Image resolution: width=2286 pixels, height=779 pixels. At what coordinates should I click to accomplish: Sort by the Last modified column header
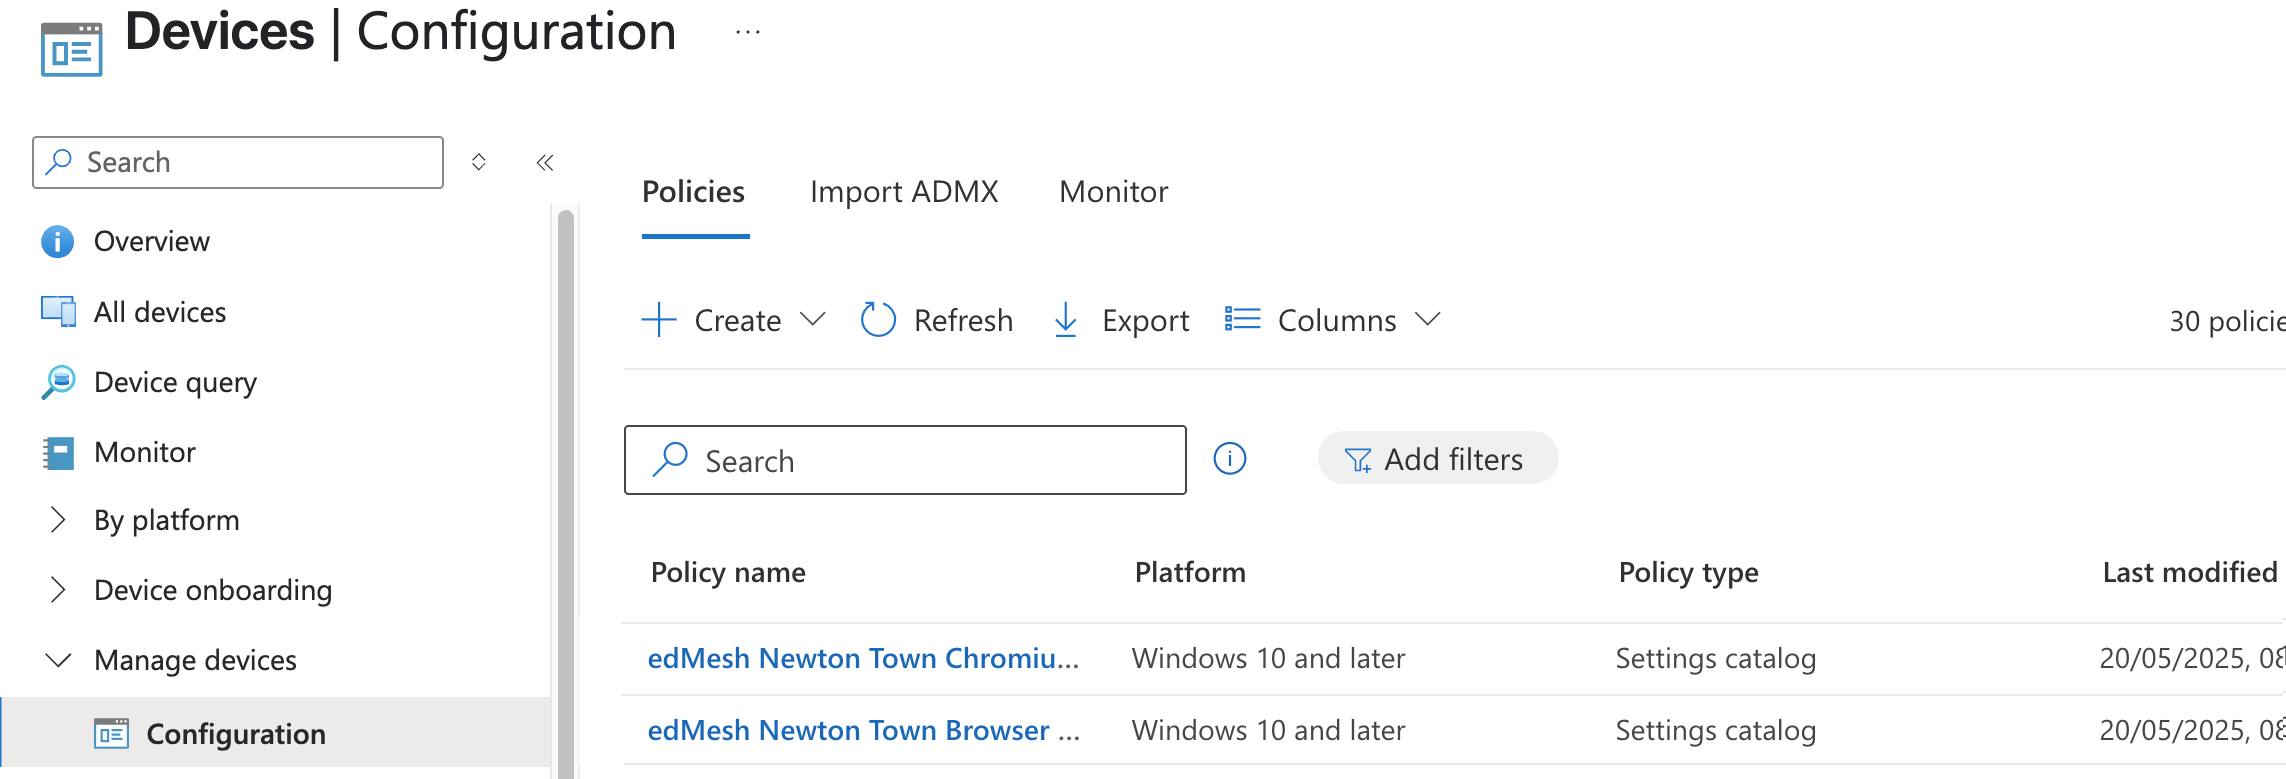tap(2190, 572)
